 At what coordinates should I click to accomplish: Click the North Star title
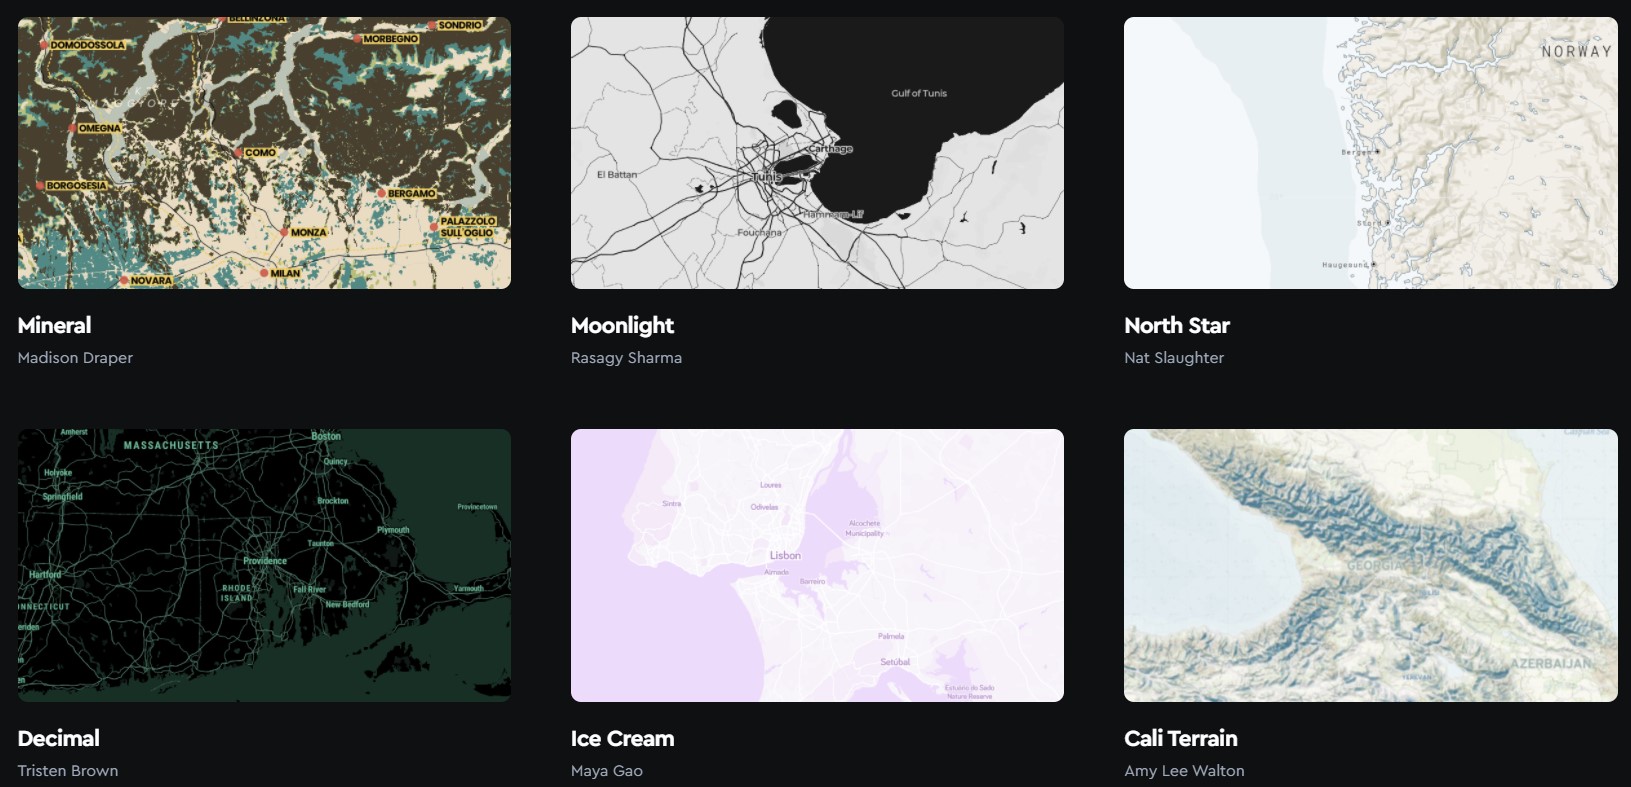point(1177,325)
